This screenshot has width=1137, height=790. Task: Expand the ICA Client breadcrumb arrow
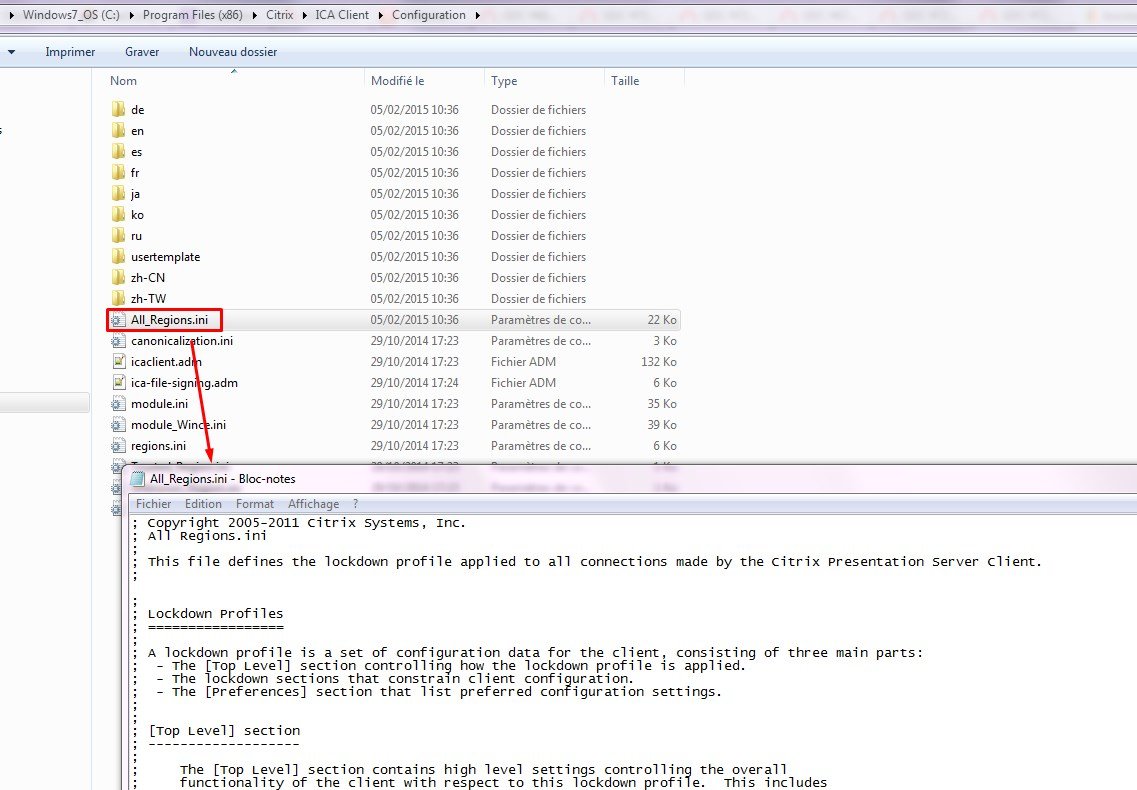click(381, 15)
